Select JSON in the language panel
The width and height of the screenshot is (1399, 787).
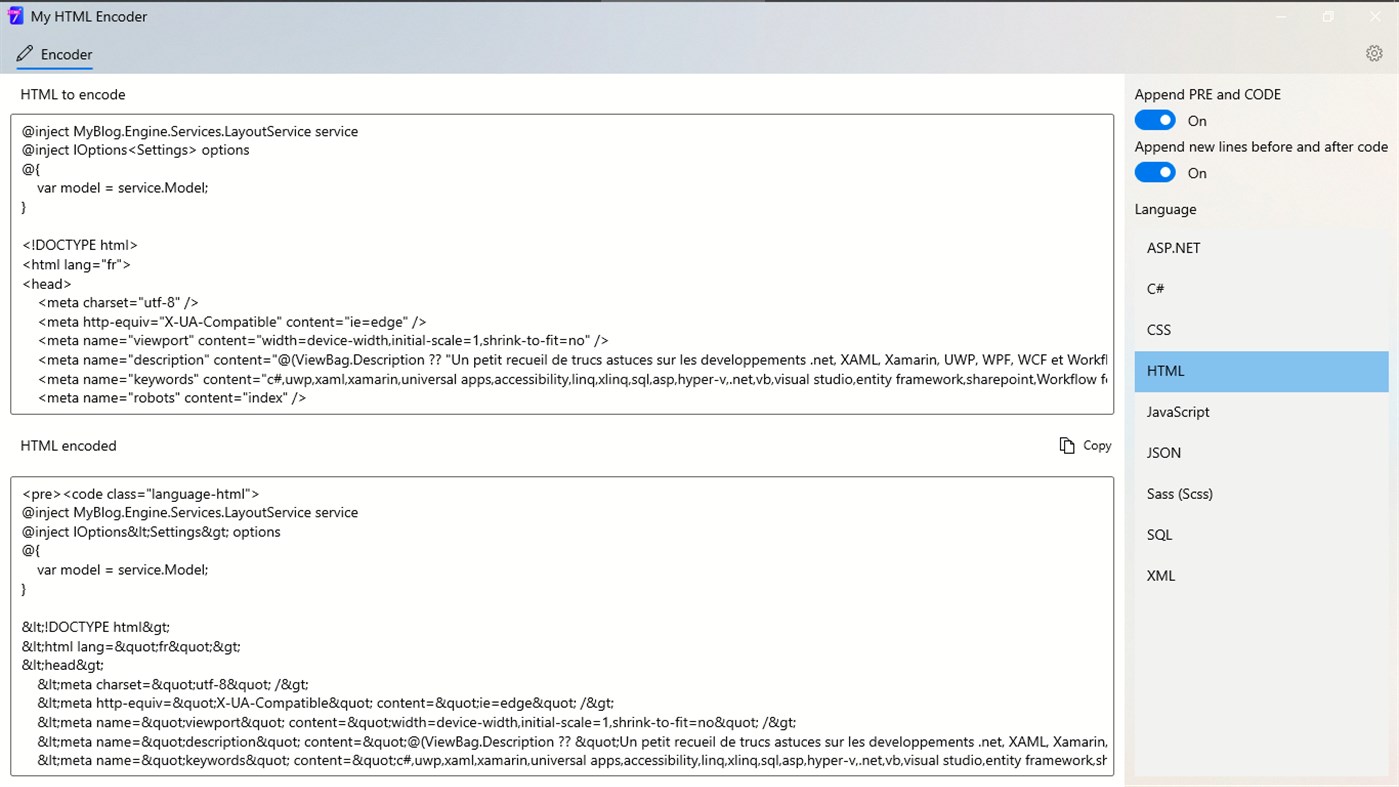click(x=1261, y=452)
